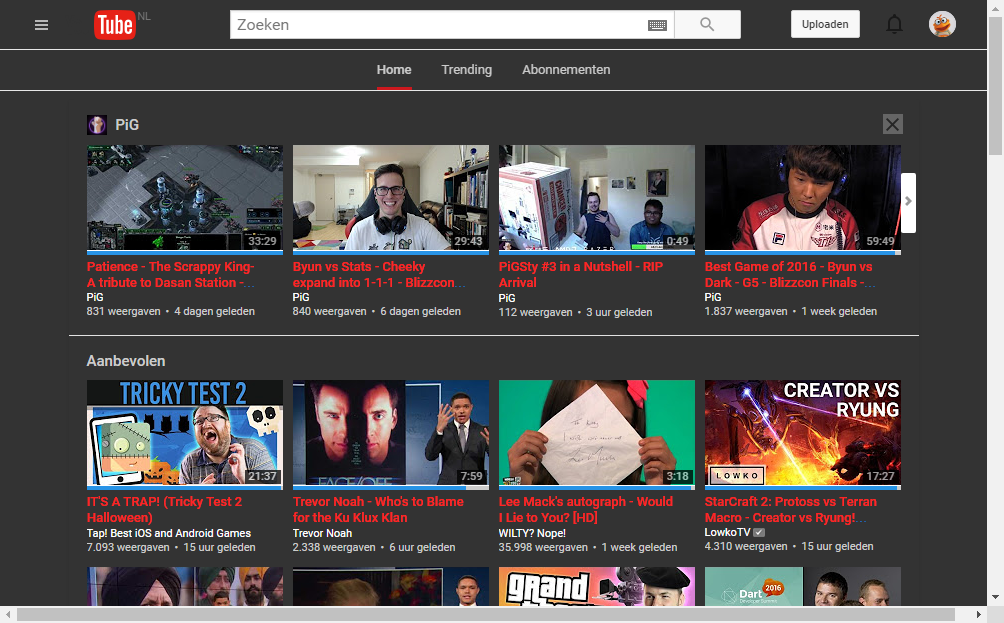Open title 'Patience - The Scrappy King'

171,275
